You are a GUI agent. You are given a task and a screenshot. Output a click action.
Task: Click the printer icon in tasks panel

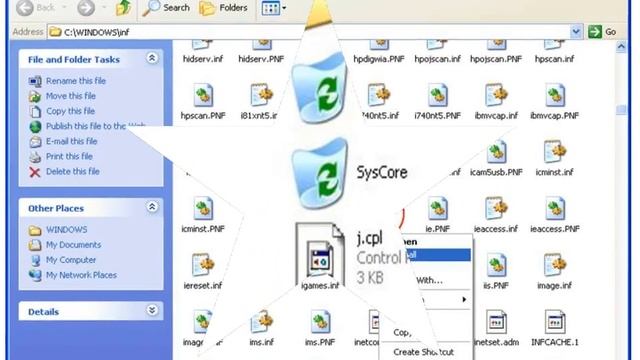point(35,157)
